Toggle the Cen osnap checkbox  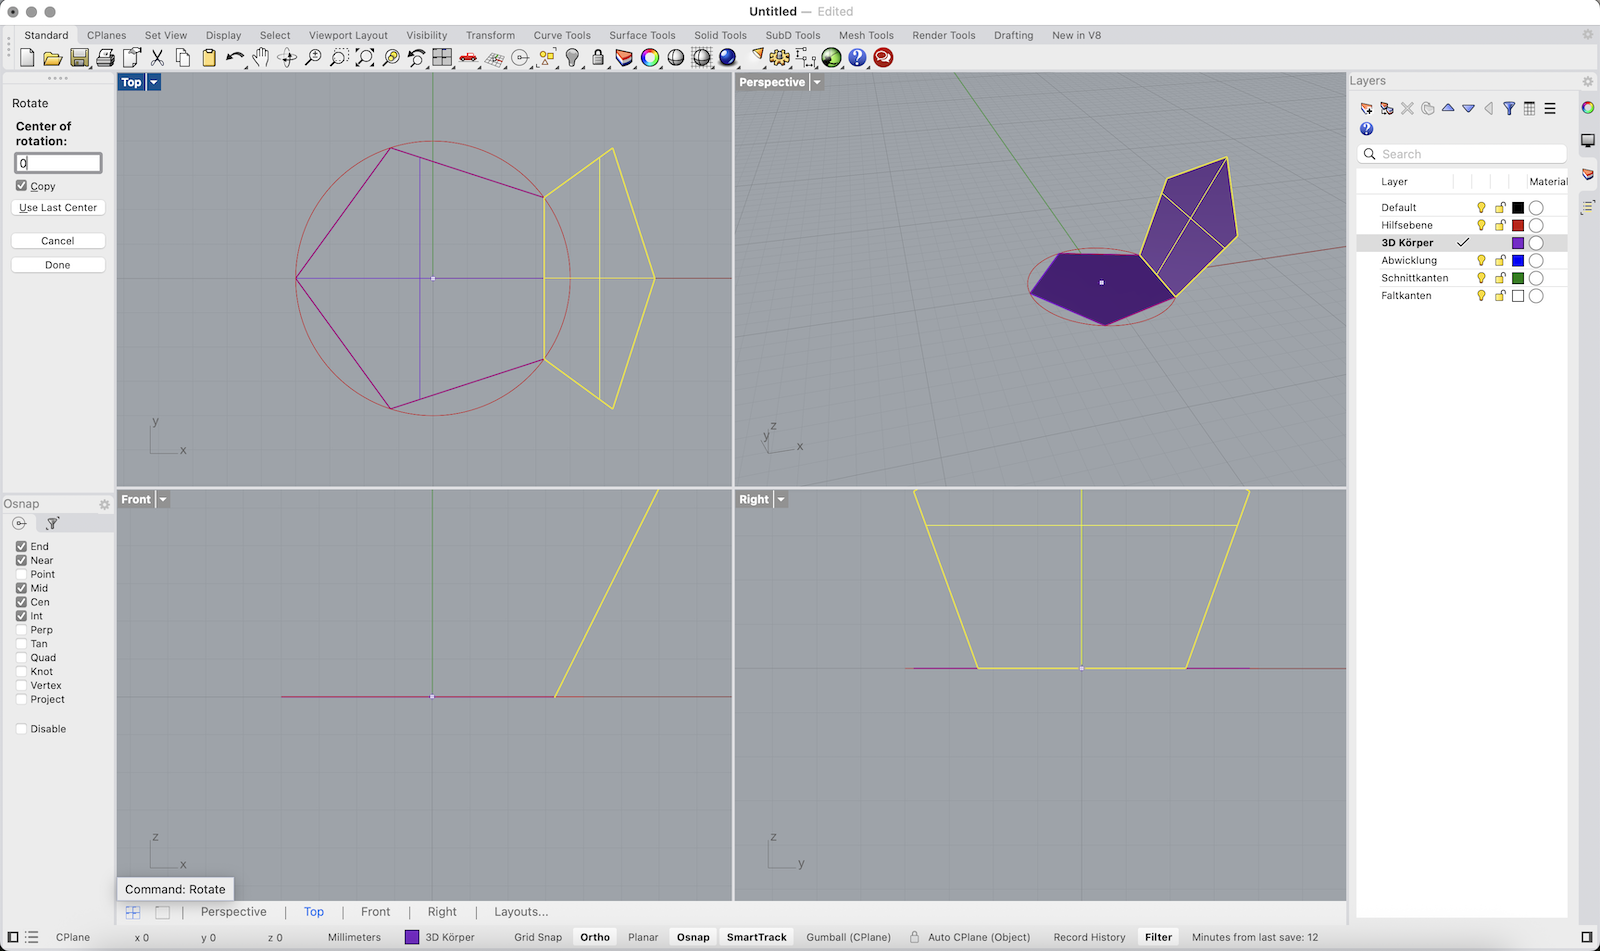tap(21, 602)
